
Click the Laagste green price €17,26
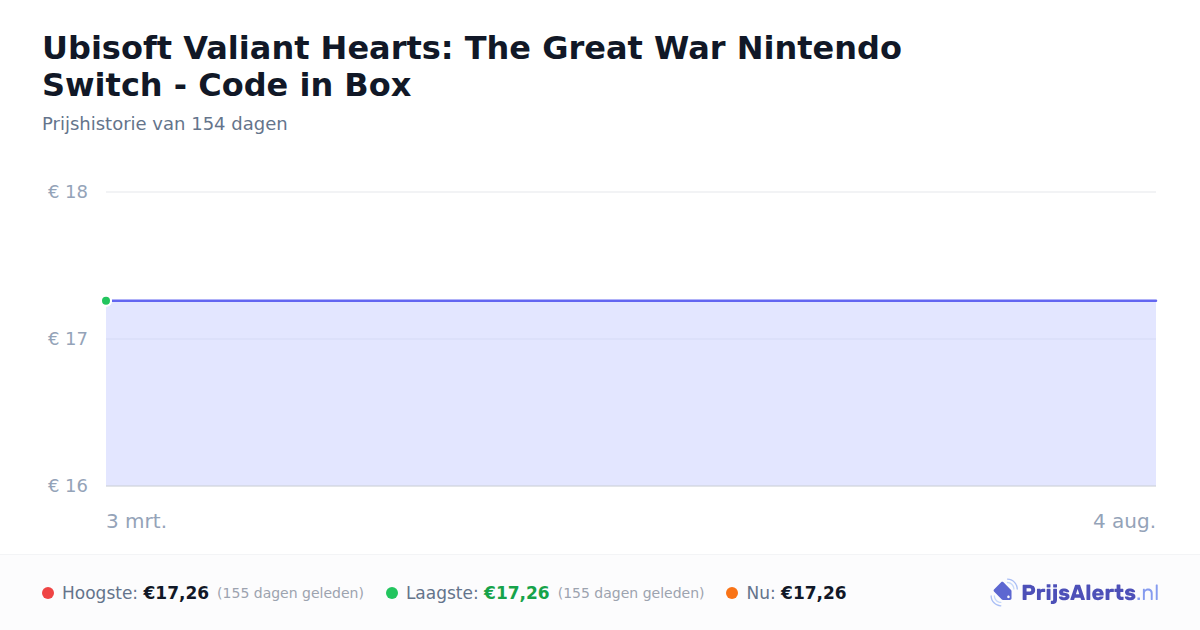point(517,593)
